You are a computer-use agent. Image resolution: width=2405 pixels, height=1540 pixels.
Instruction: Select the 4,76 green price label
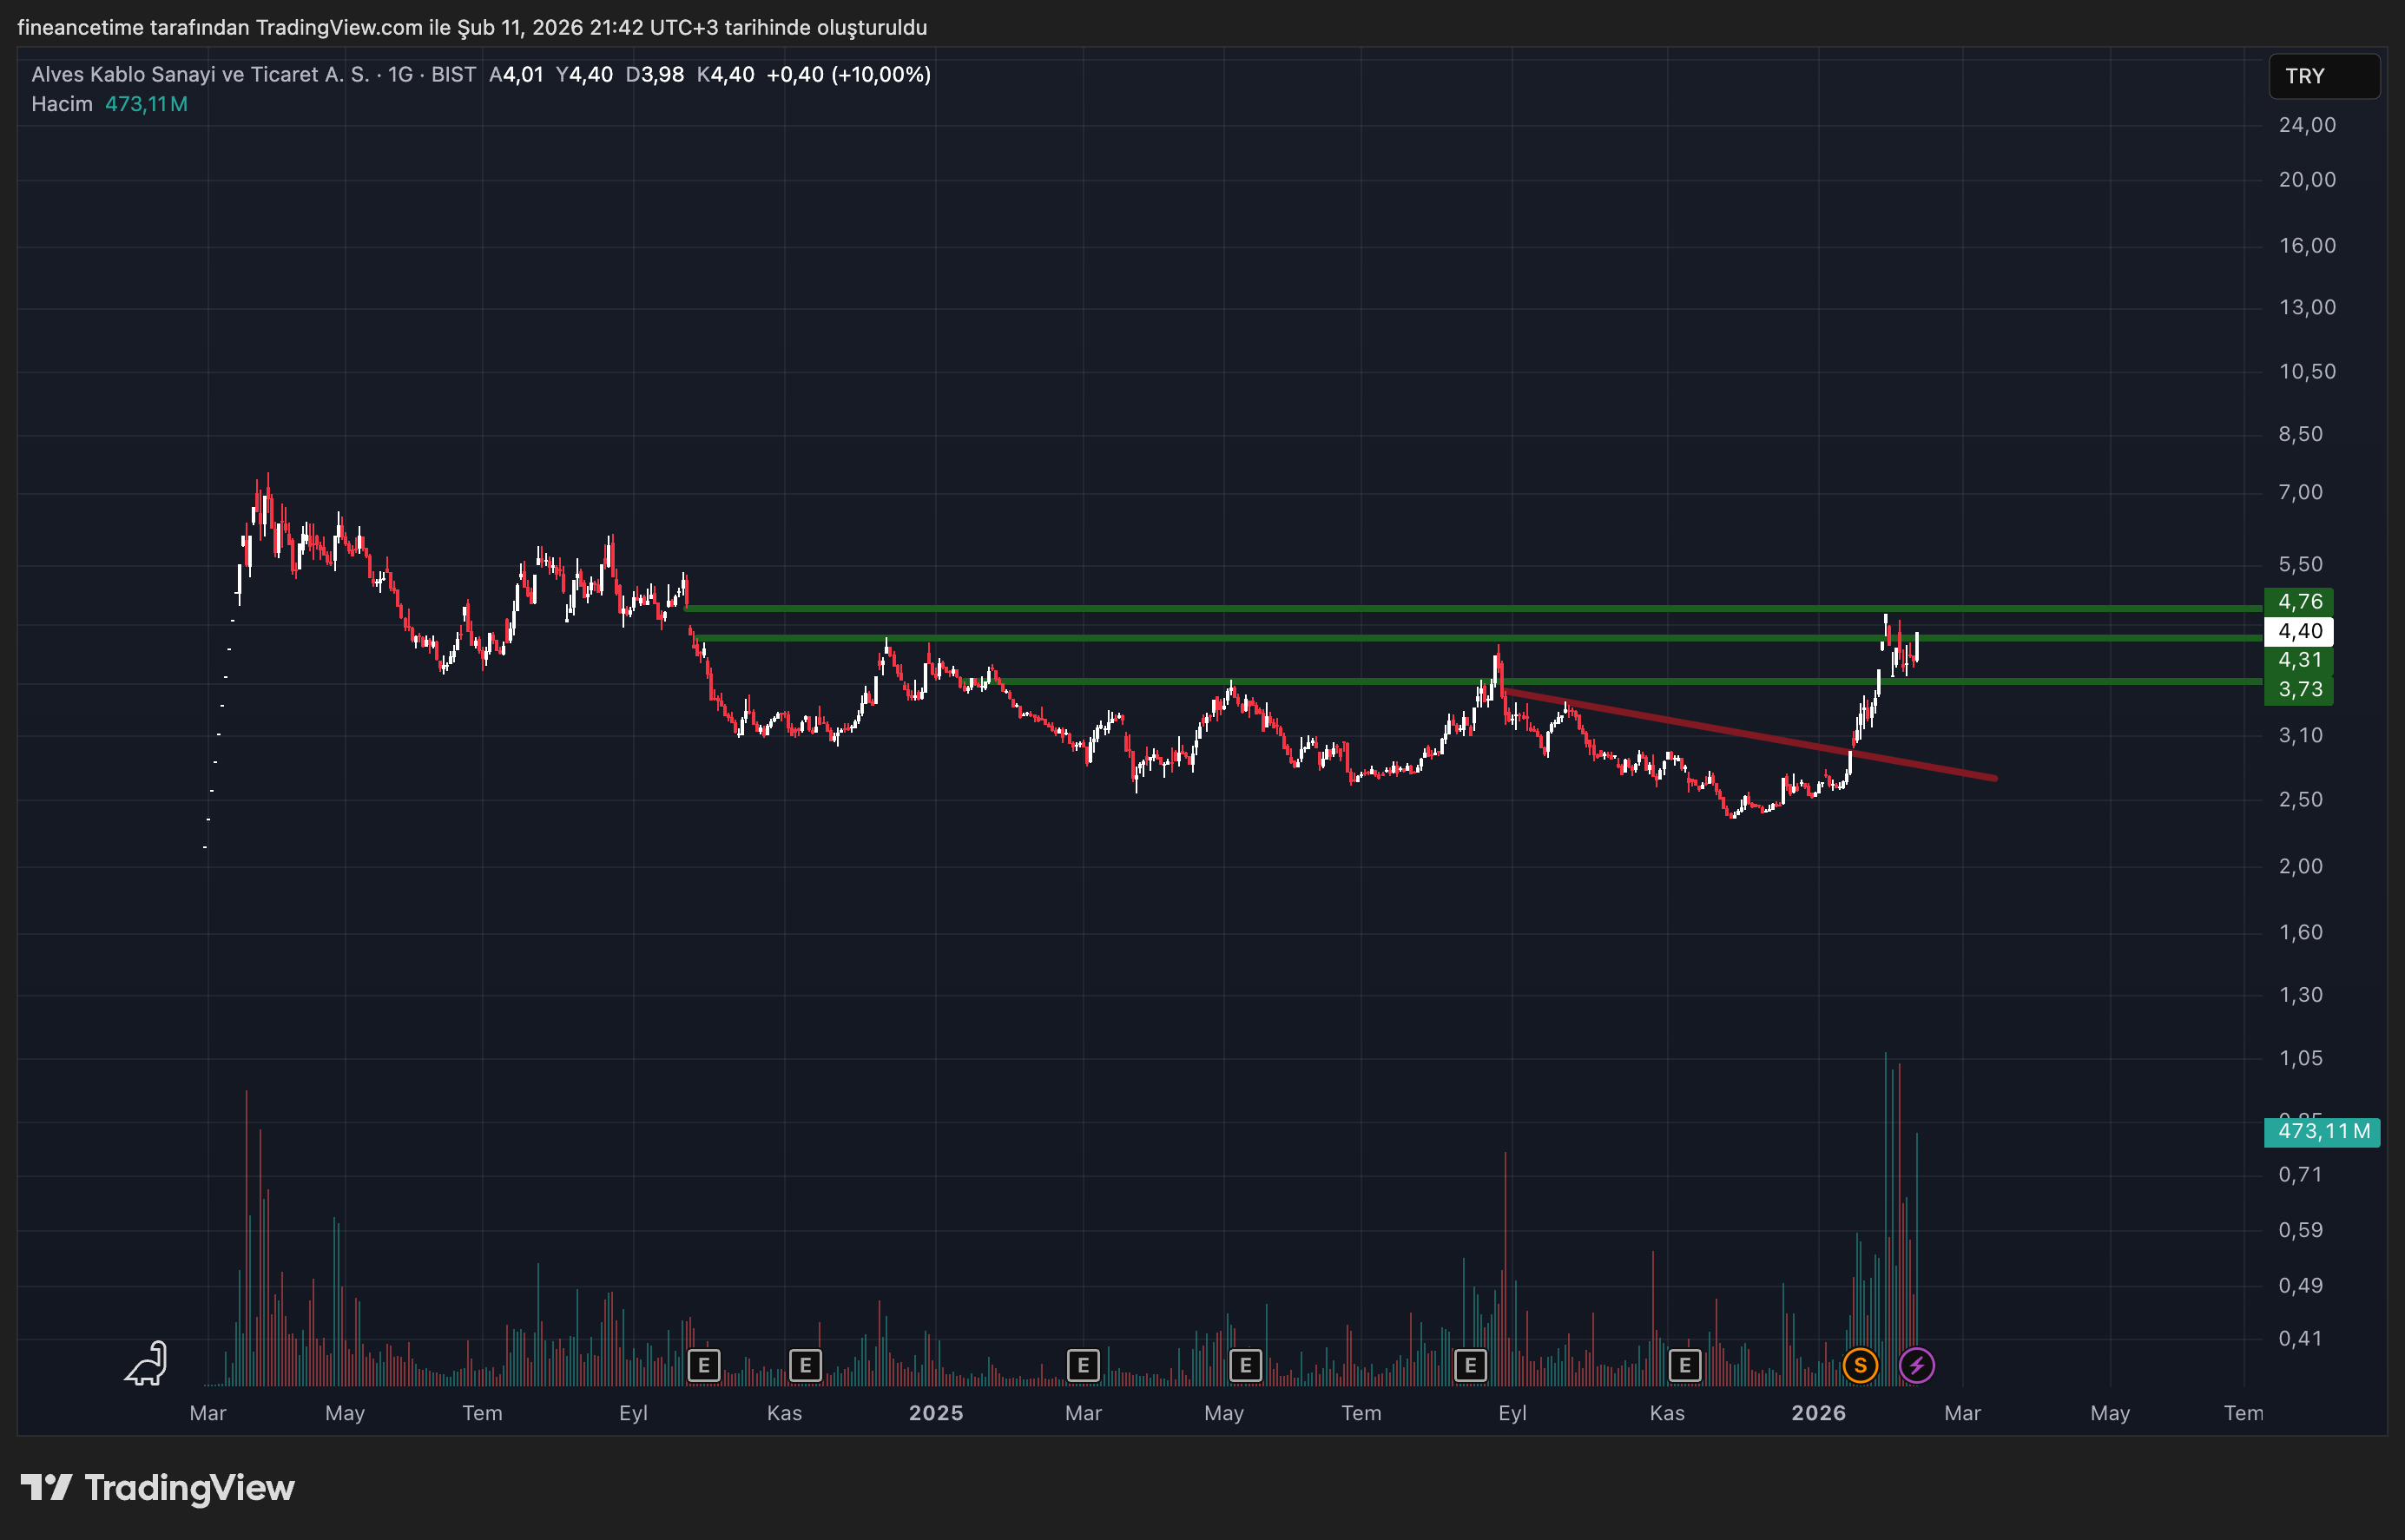[x=2298, y=601]
